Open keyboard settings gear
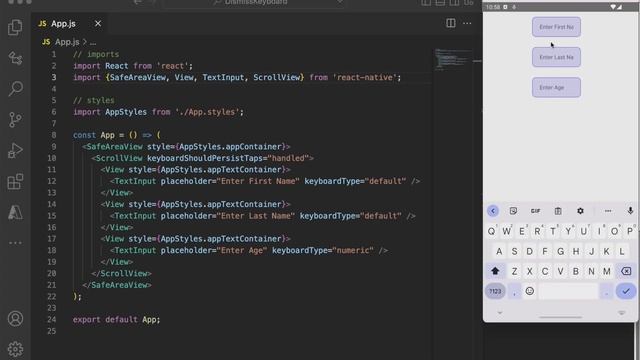This screenshot has width=640, height=360. point(580,211)
